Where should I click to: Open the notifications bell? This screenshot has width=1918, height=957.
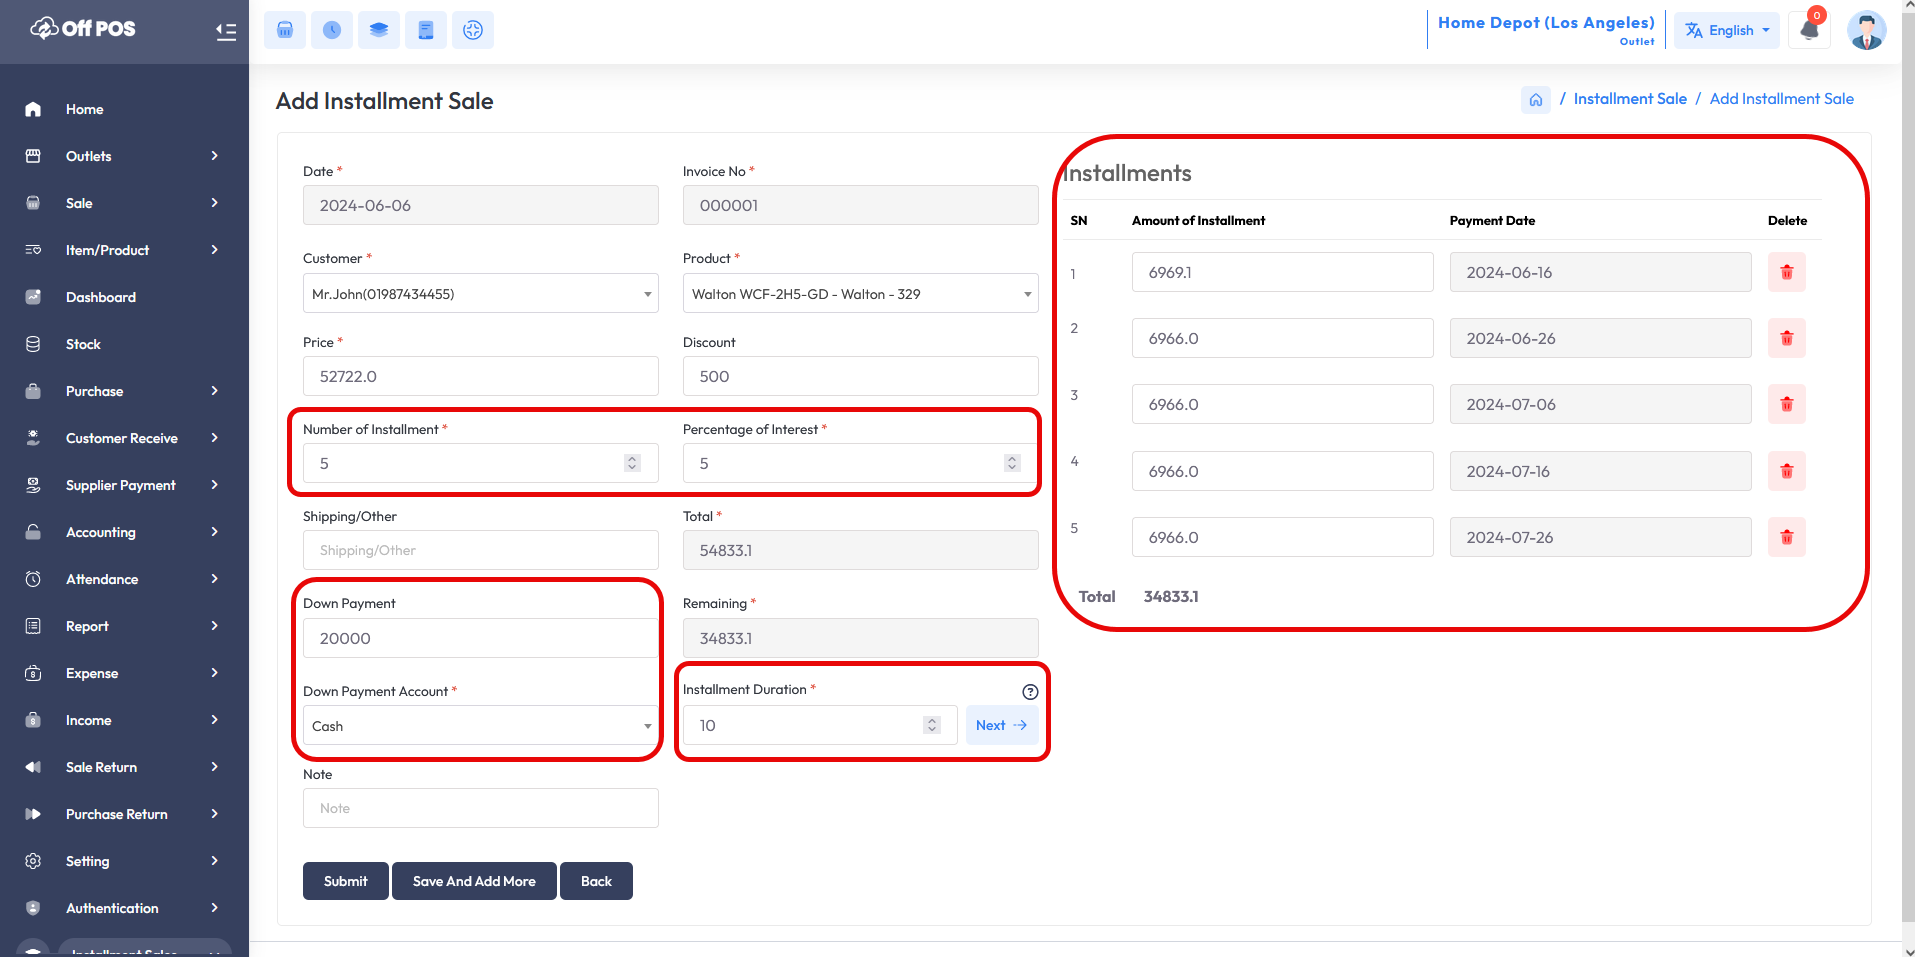(1809, 29)
